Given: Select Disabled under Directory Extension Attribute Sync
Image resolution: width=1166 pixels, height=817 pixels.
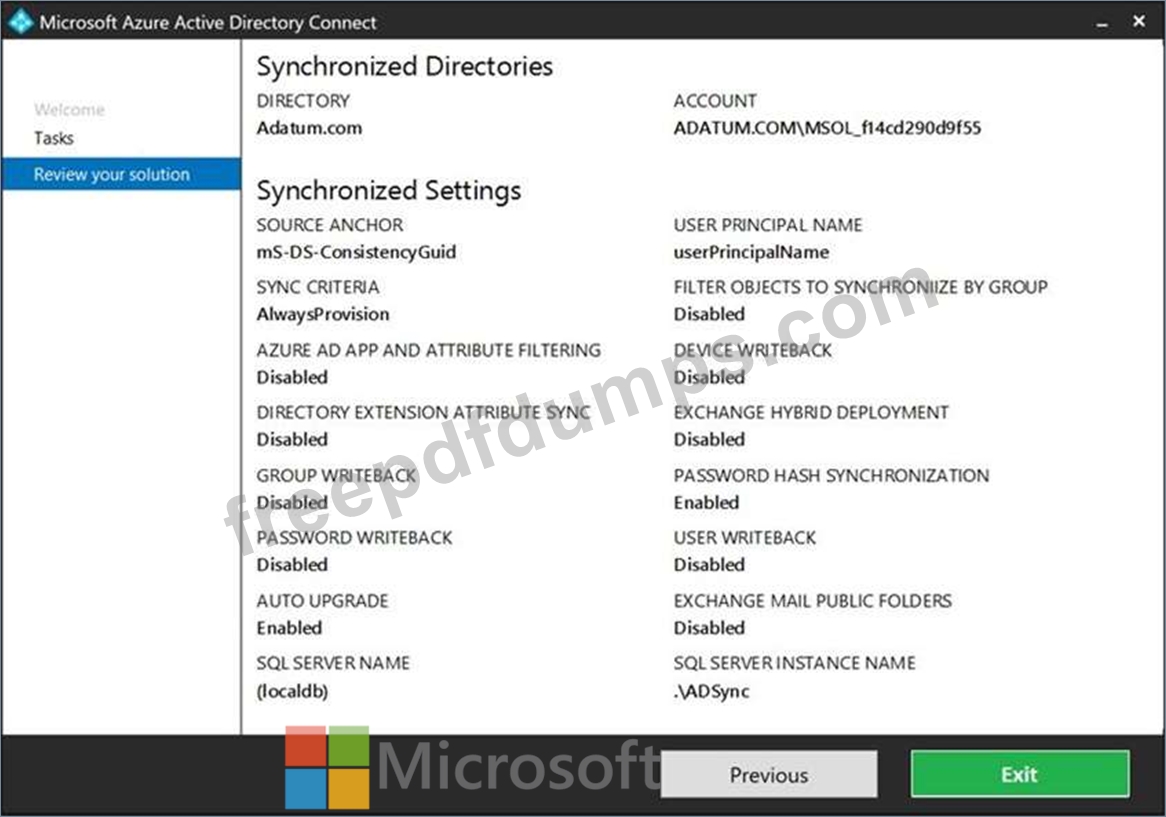Looking at the screenshot, I should pos(292,440).
